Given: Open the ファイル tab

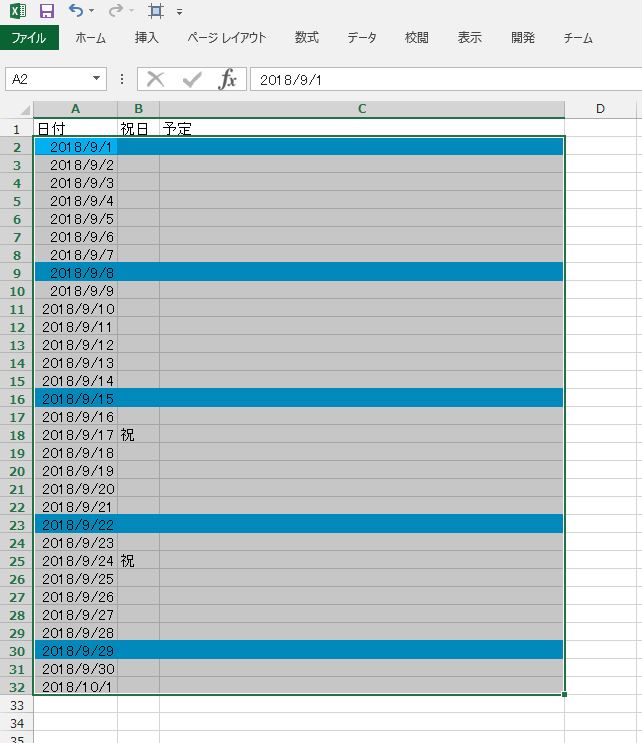Looking at the screenshot, I should [29, 37].
